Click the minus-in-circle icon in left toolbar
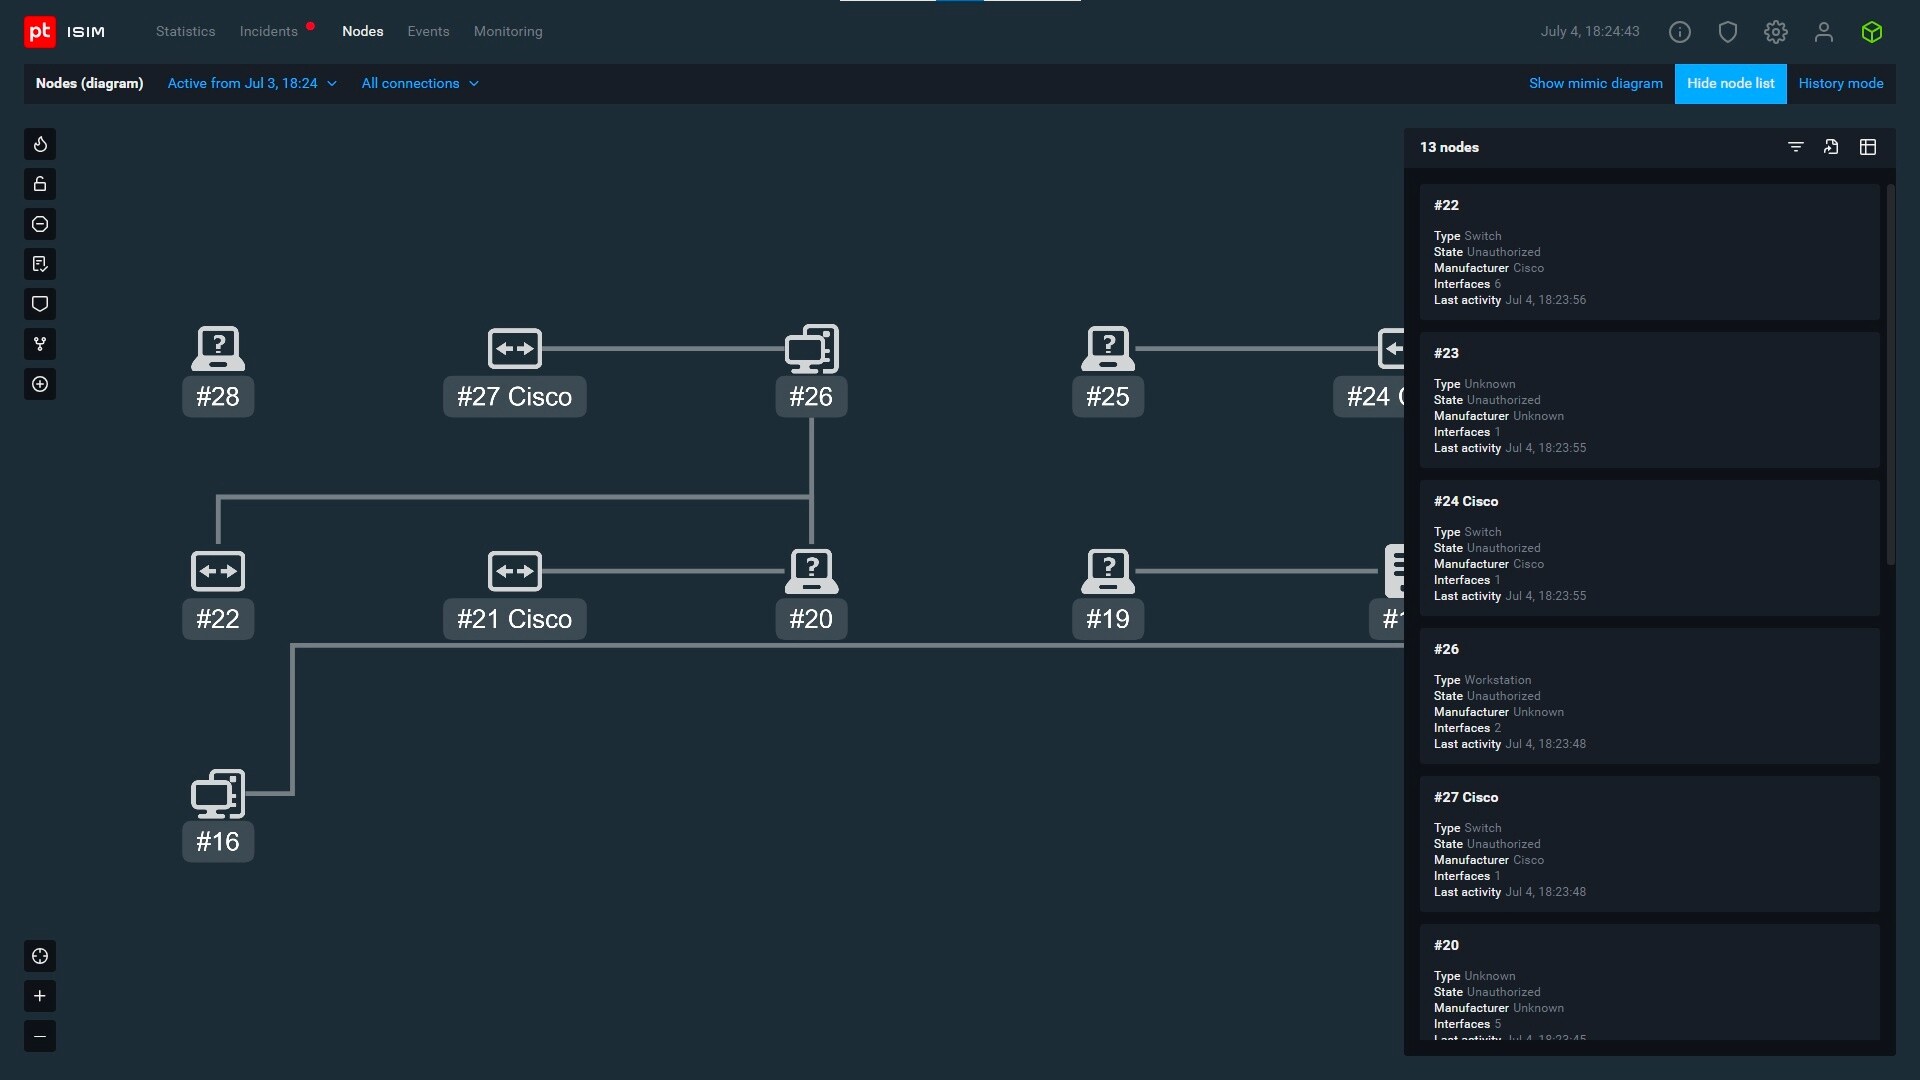This screenshot has height=1080, width=1920. (x=40, y=224)
